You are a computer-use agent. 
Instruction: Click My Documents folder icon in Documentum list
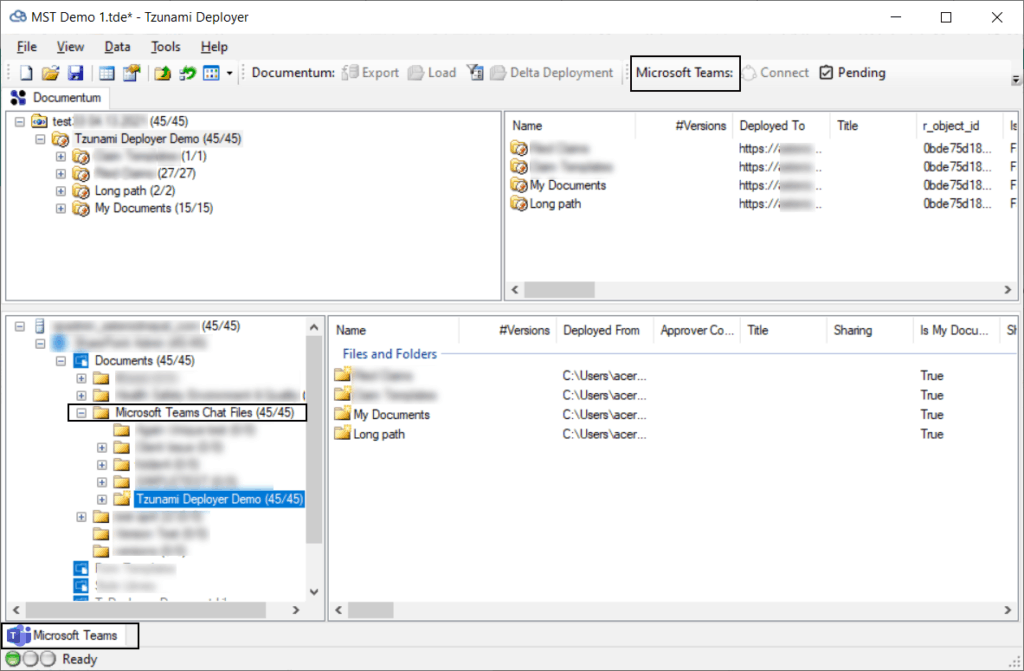[x=519, y=186]
